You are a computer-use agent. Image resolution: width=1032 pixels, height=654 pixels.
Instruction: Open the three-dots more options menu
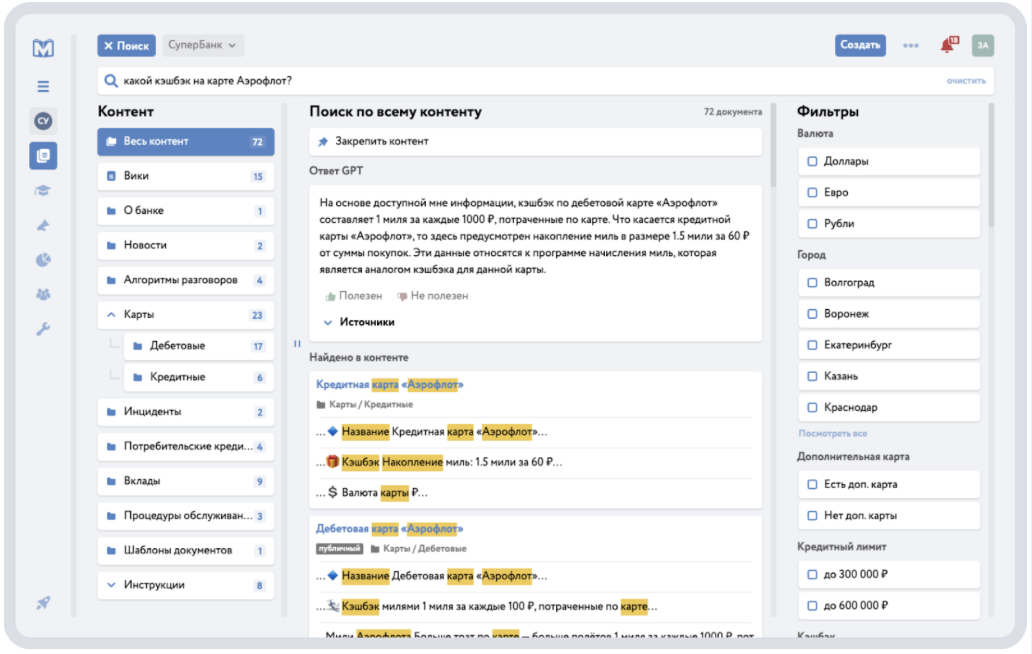point(910,45)
